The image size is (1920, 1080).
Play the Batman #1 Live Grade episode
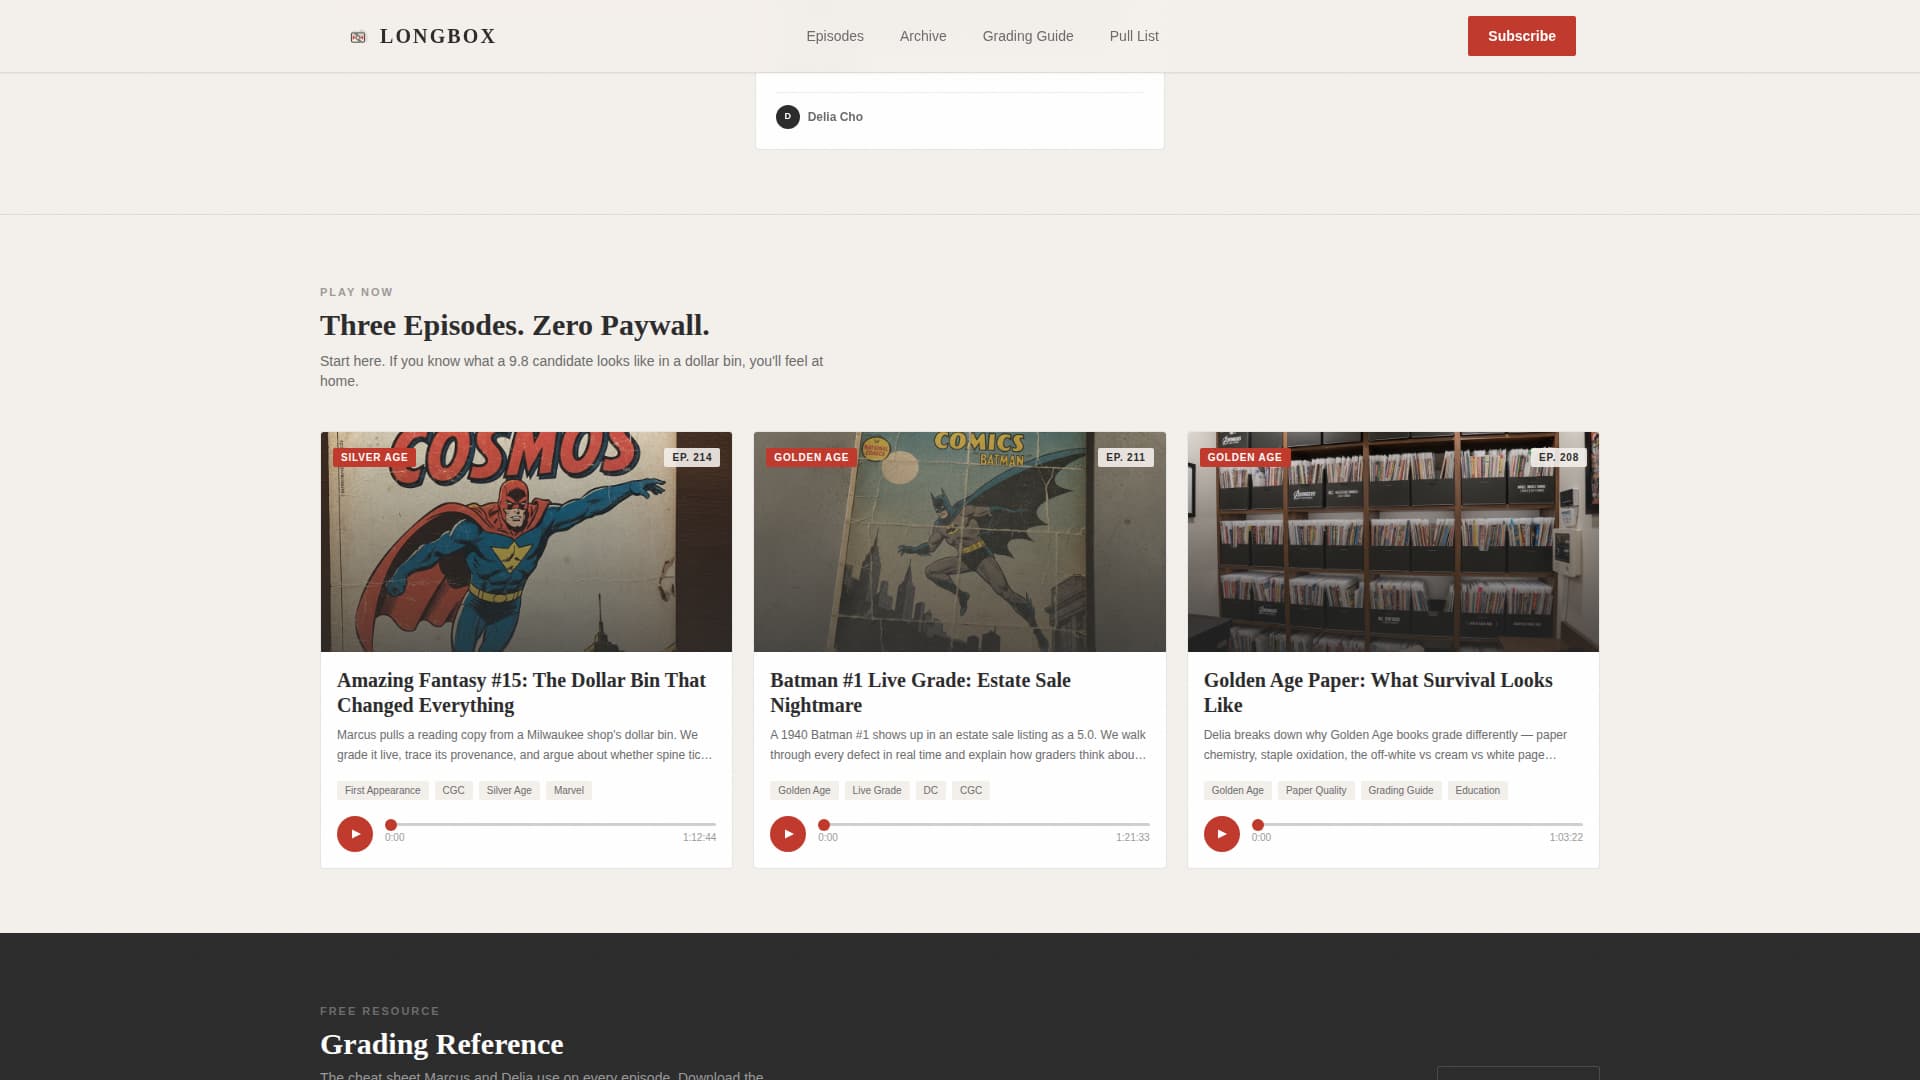[x=788, y=834]
